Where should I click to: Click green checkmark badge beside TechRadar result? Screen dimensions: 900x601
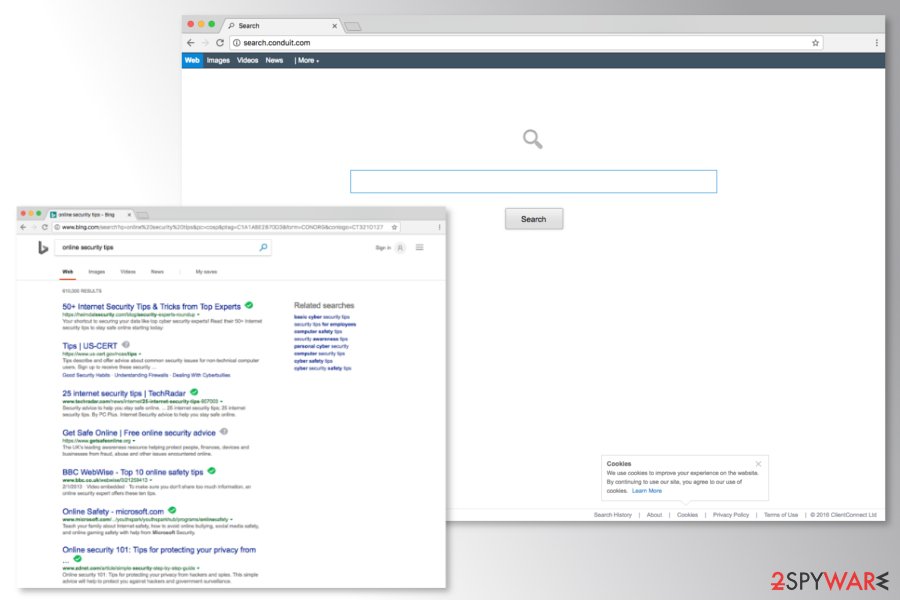pyautogui.click(x=194, y=392)
